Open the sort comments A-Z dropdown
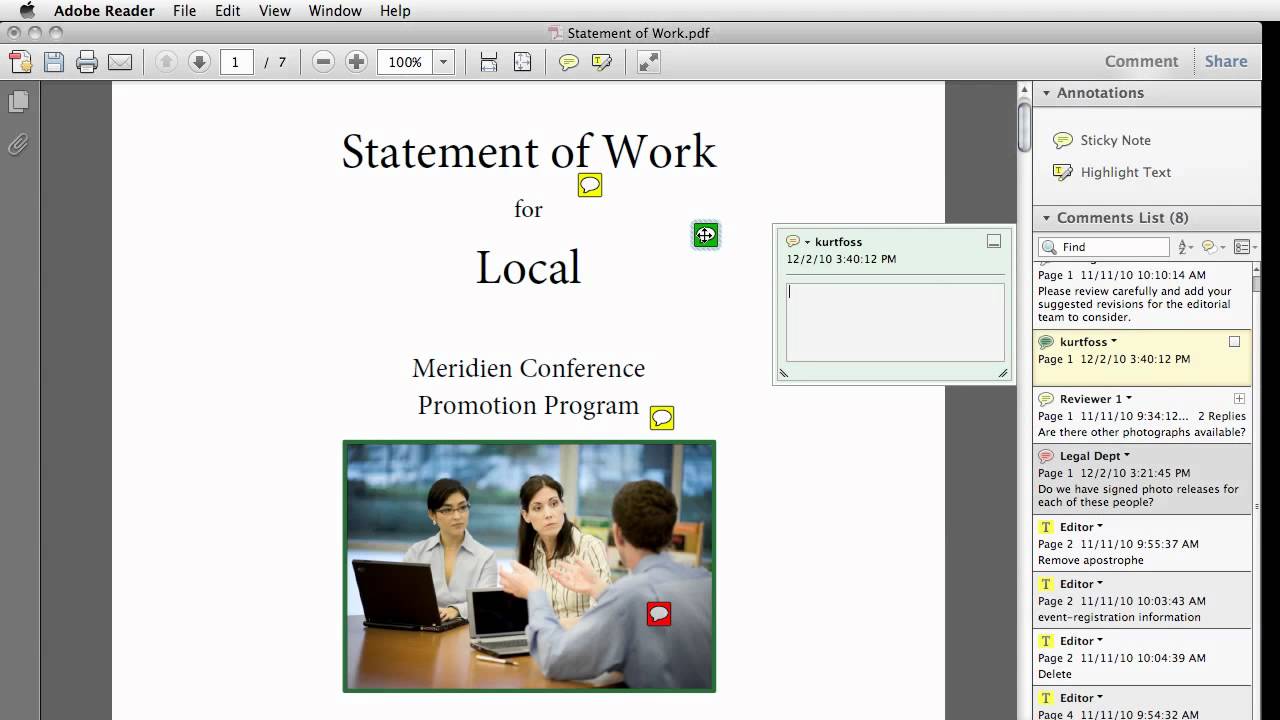 tap(1186, 247)
